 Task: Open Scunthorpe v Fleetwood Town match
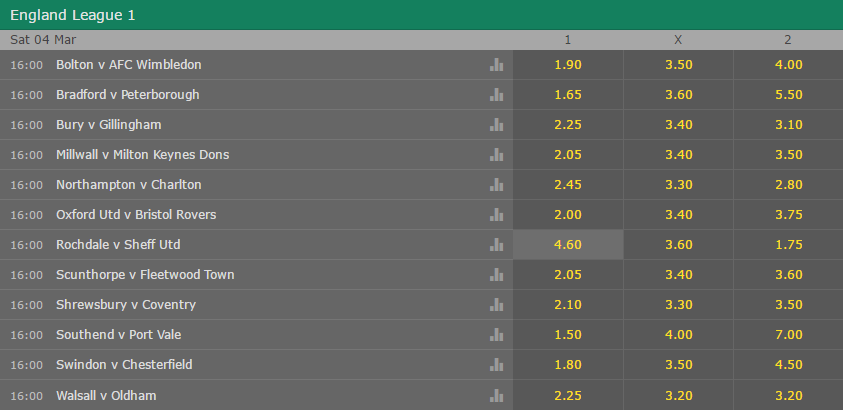tap(145, 275)
